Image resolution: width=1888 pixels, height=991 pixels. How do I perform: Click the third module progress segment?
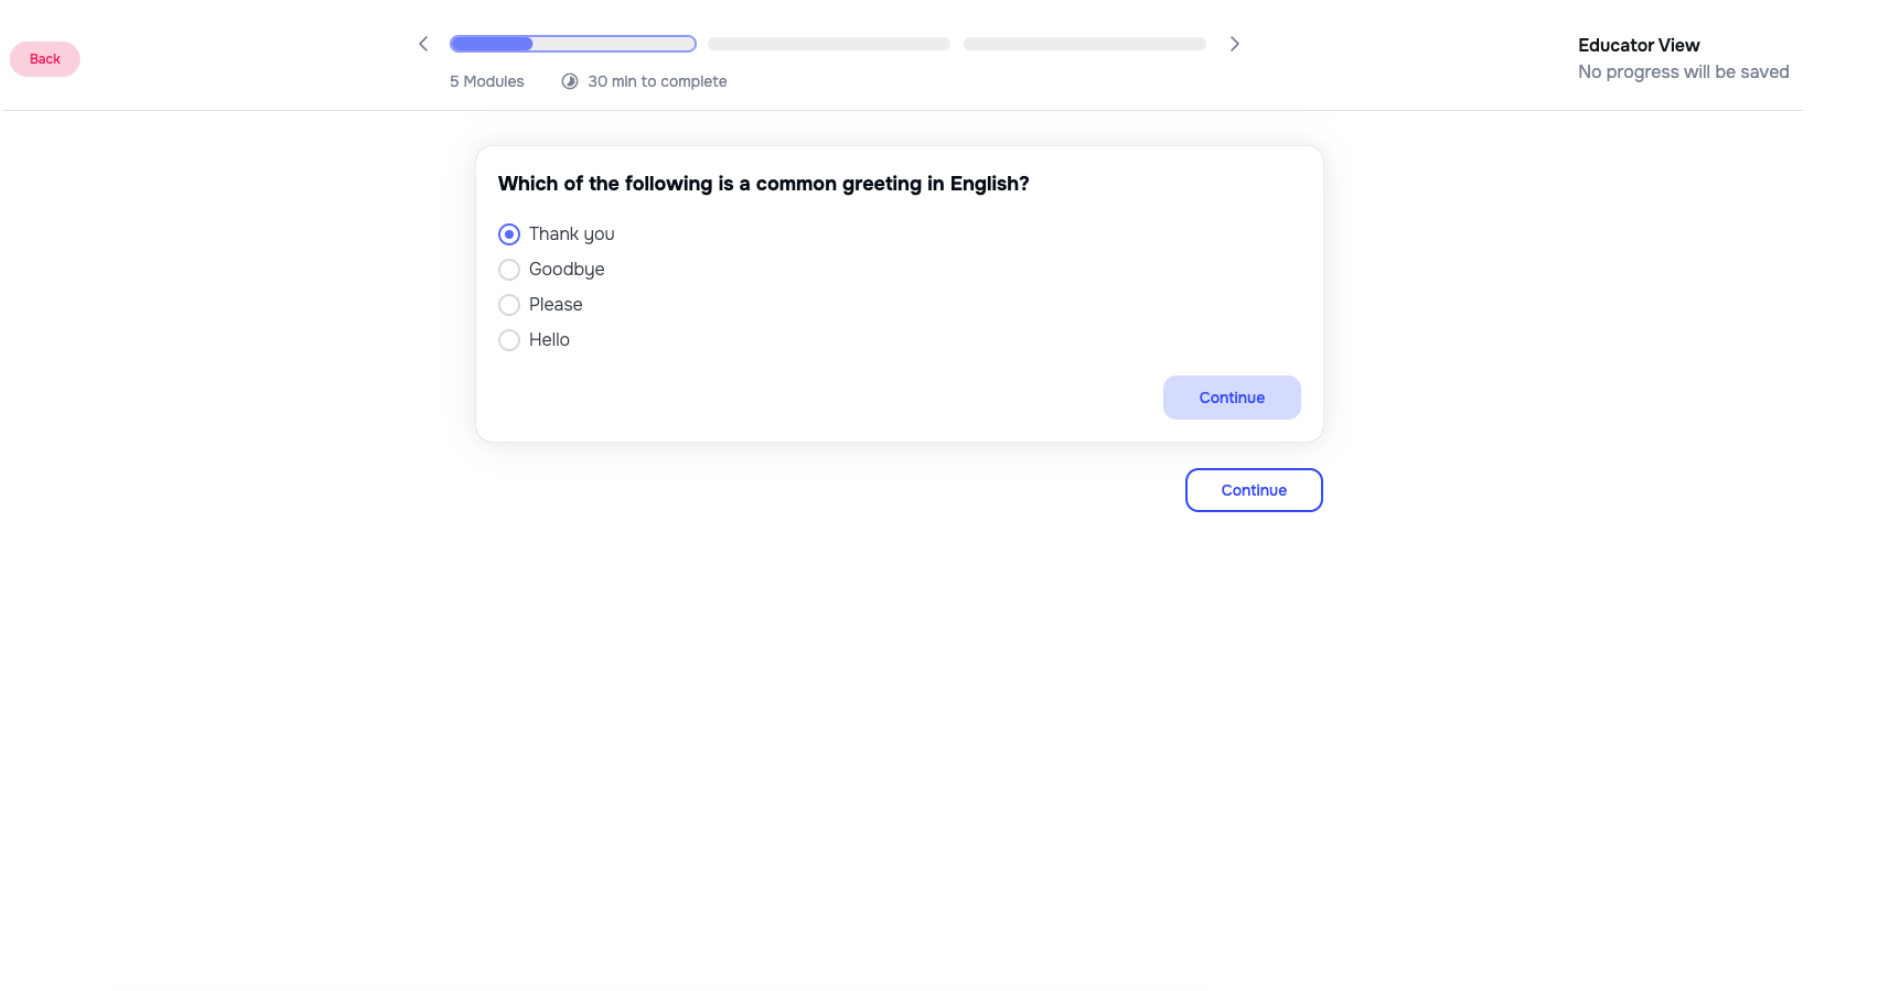point(1084,43)
